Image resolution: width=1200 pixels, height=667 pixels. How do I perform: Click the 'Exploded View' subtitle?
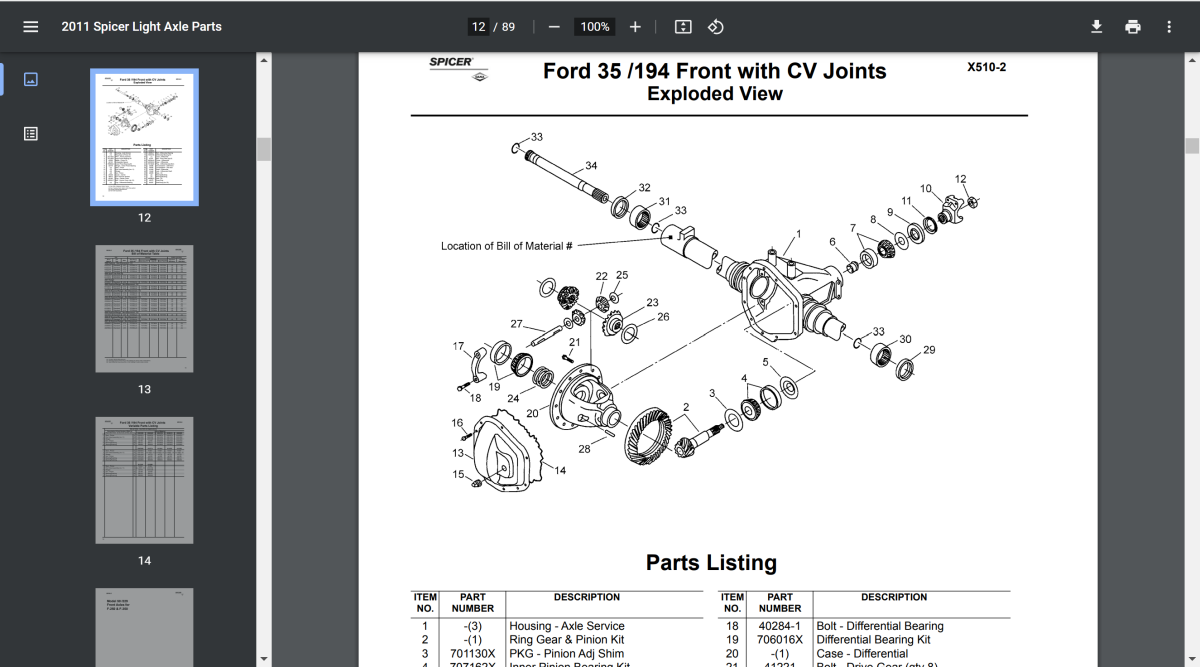714,94
